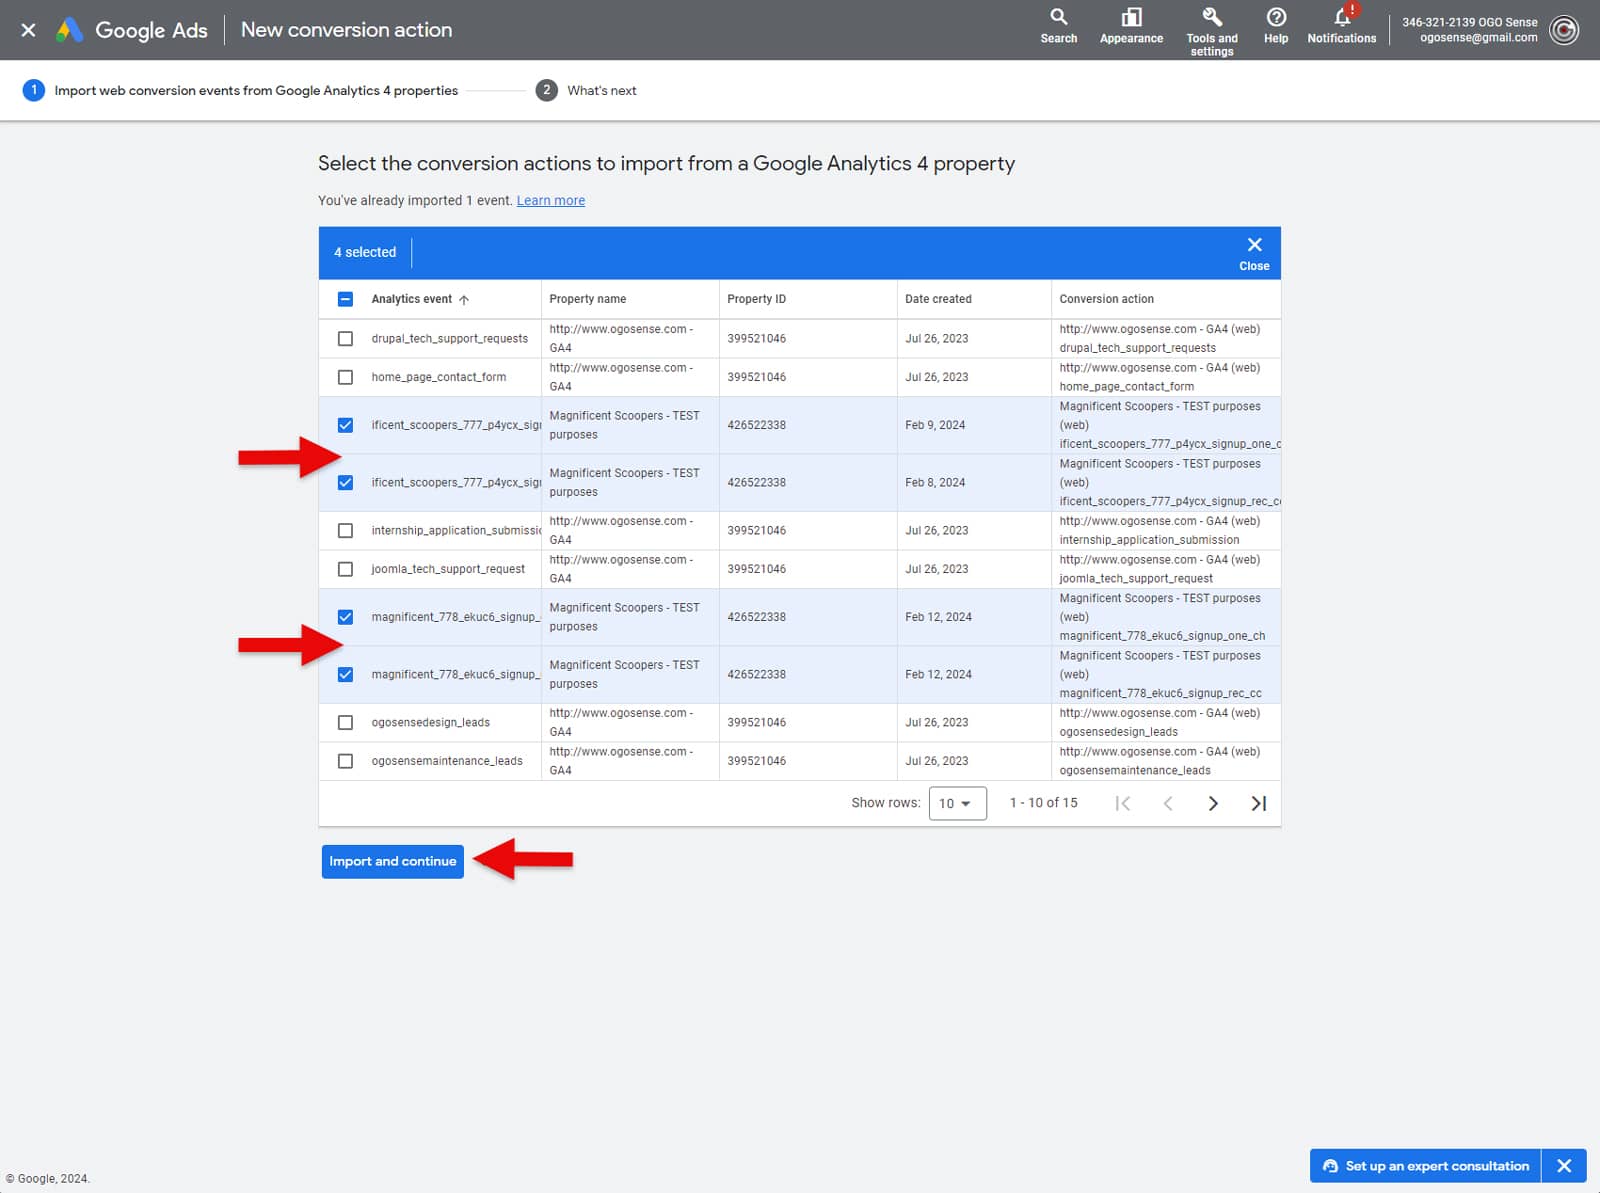Open the Show rows dropdown
This screenshot has width=1600, height=1193.
pos(956,802)
